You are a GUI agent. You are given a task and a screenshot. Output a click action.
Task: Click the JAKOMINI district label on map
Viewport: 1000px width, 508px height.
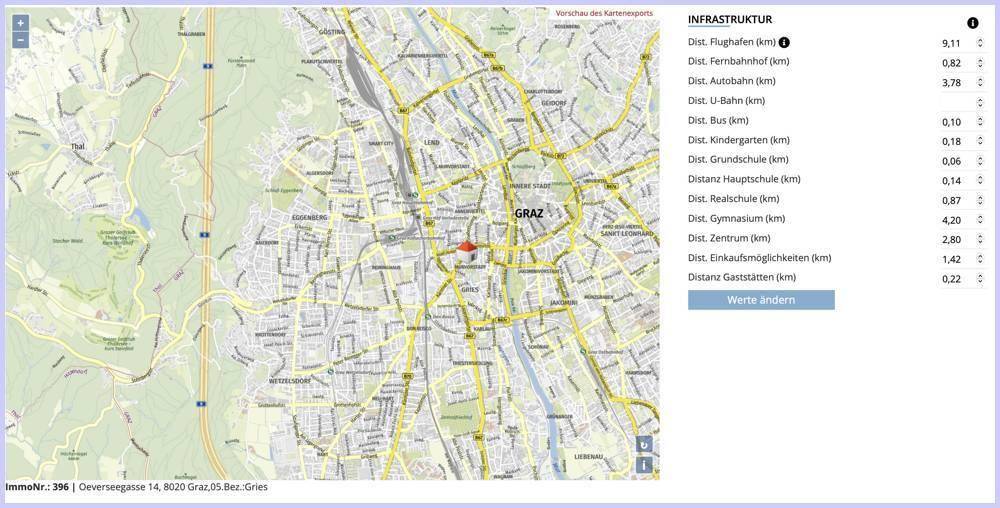coord(564,301)
